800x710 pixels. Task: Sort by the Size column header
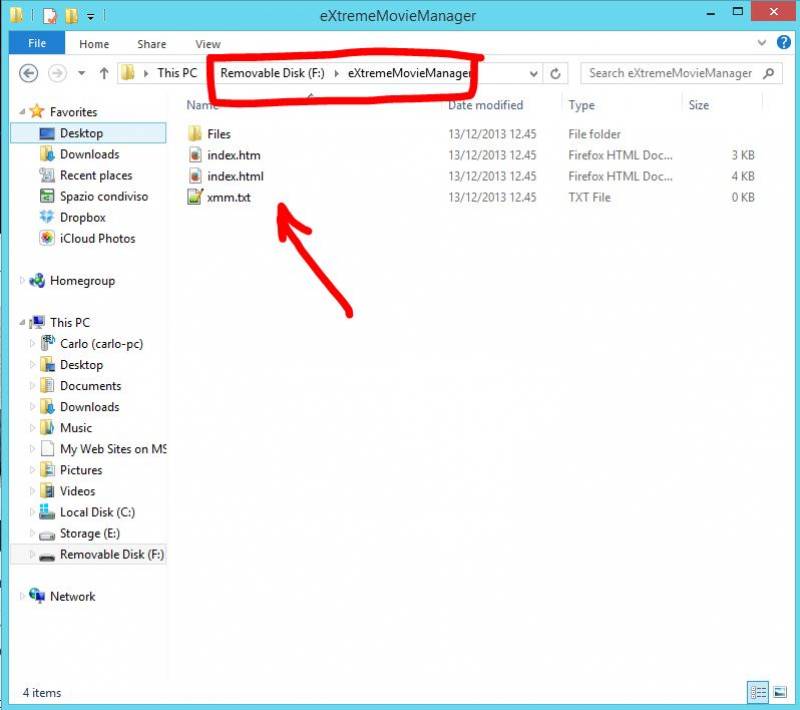698,105
